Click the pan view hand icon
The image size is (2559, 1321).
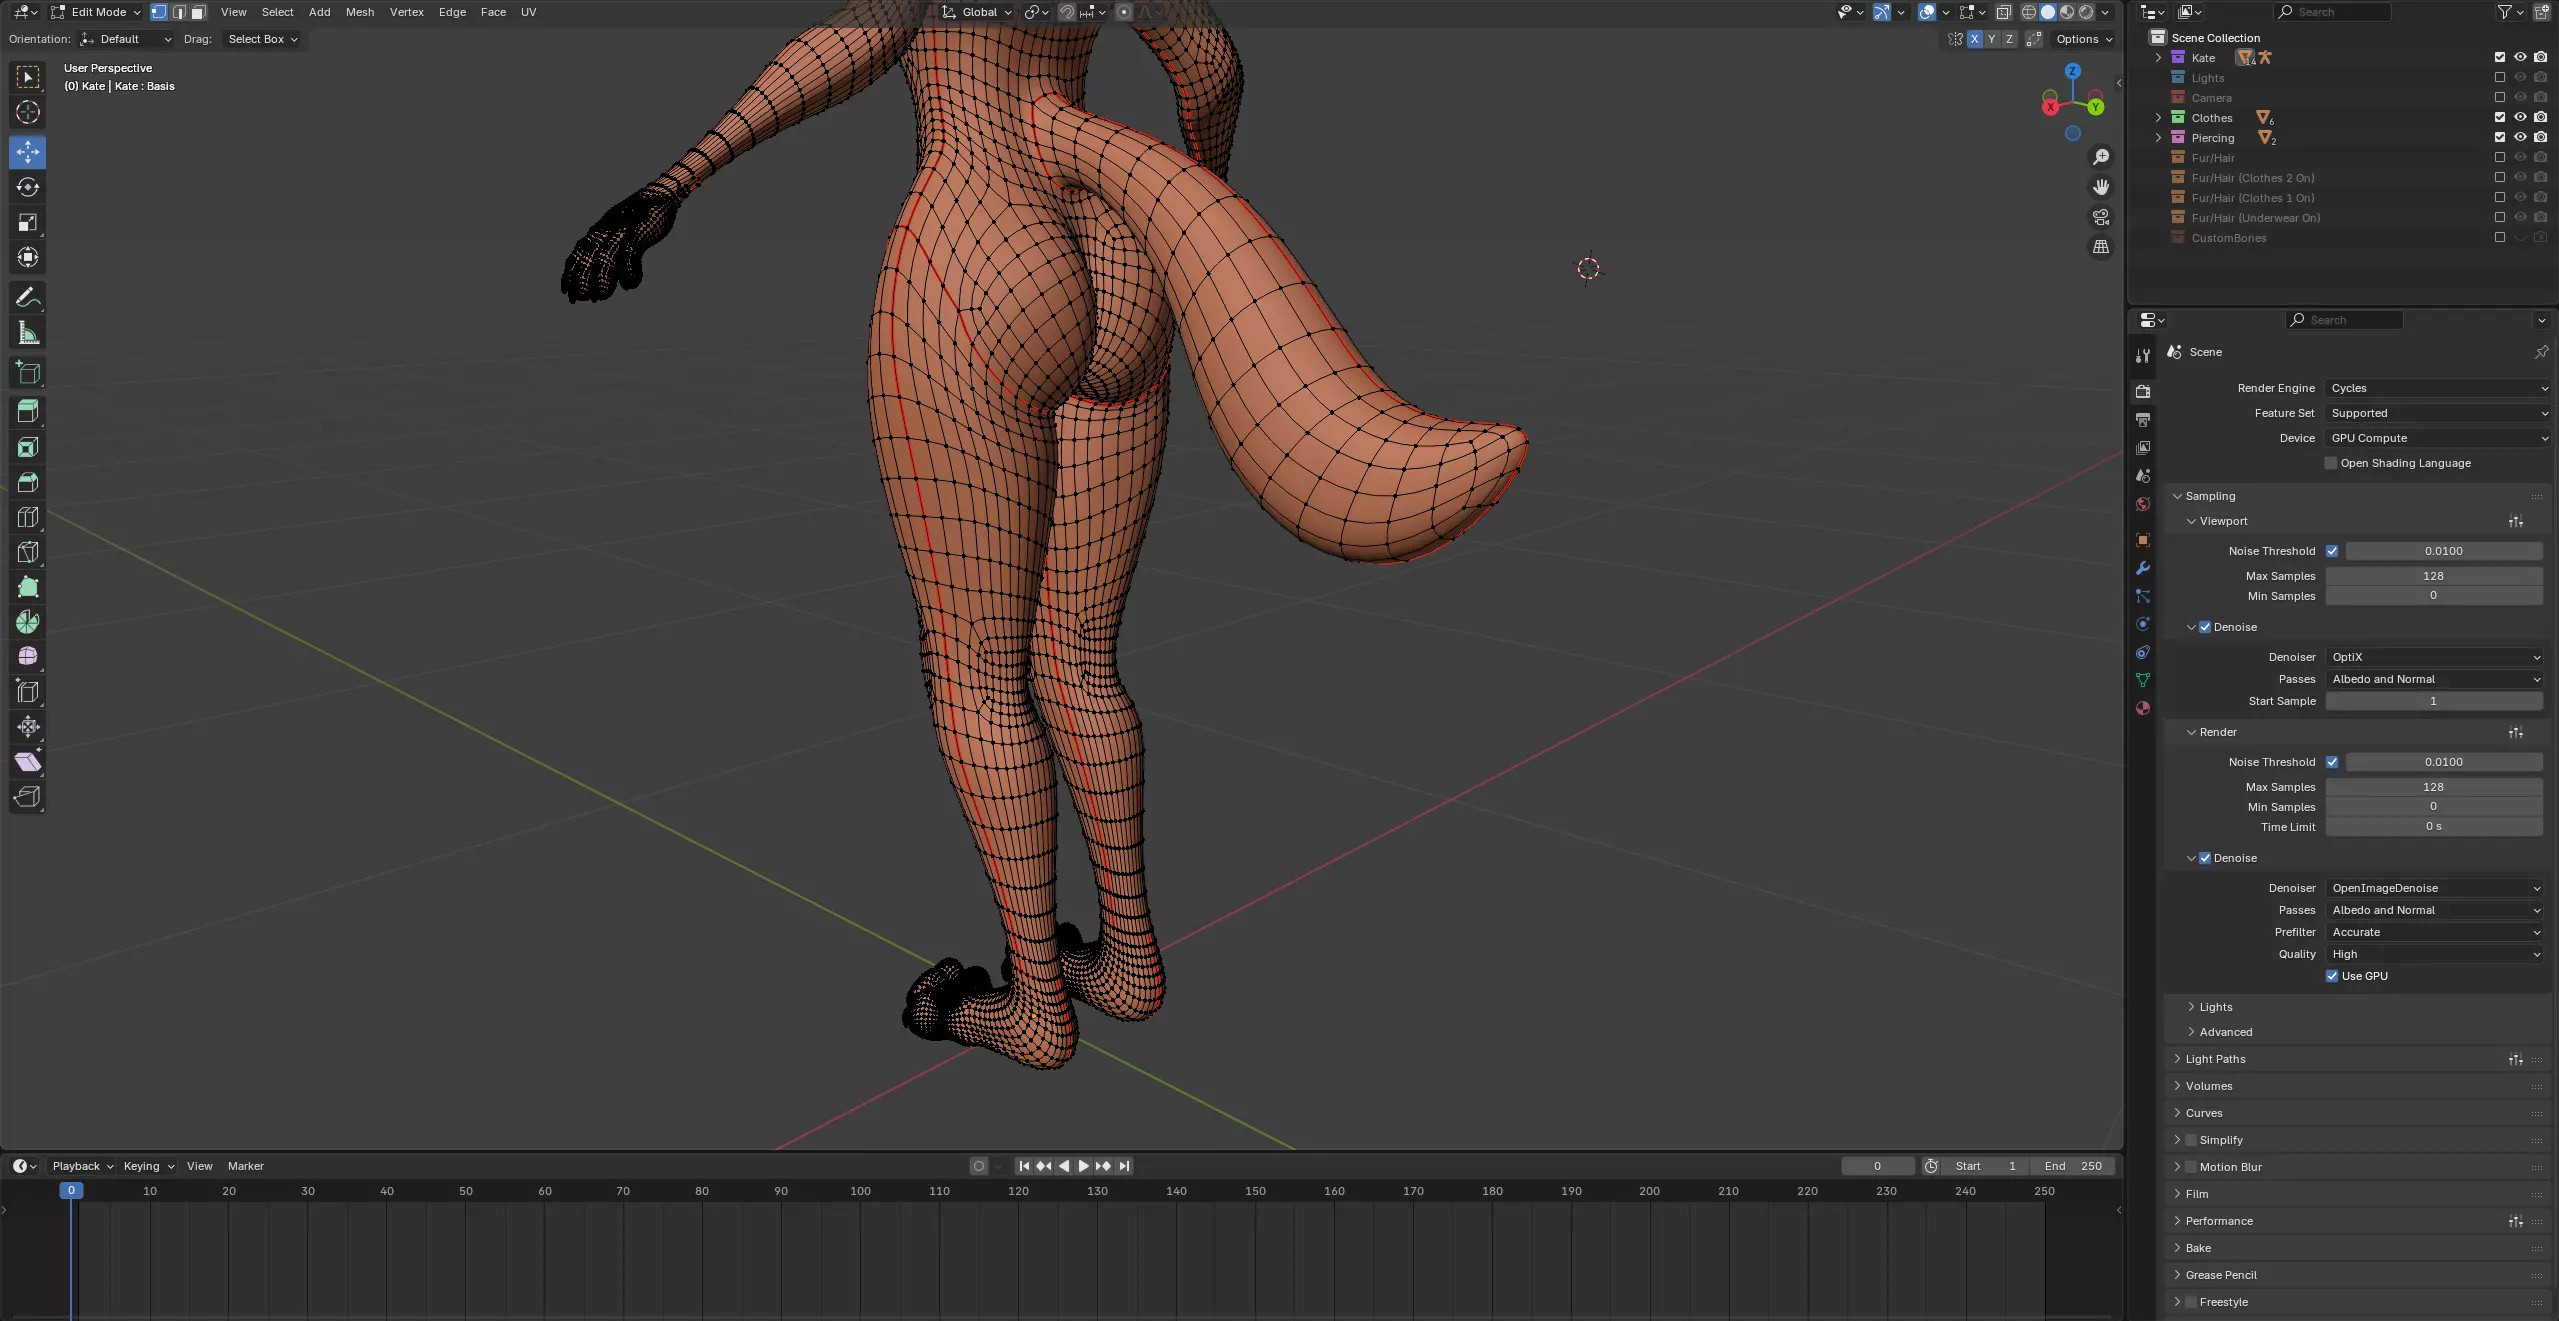point(2101,187)
